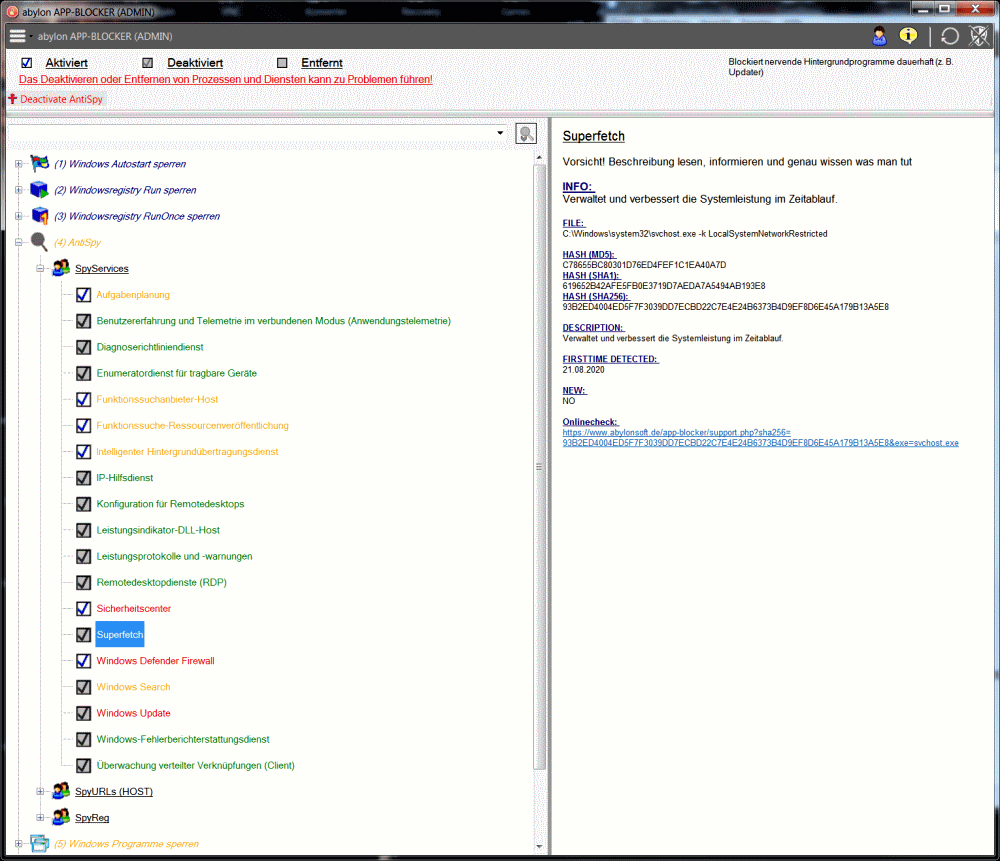Select Leistungsindikator-DLL-Host entry
Image resolution: width=1000 pixels, height=861 pixels.
click(x=158, y=530)
